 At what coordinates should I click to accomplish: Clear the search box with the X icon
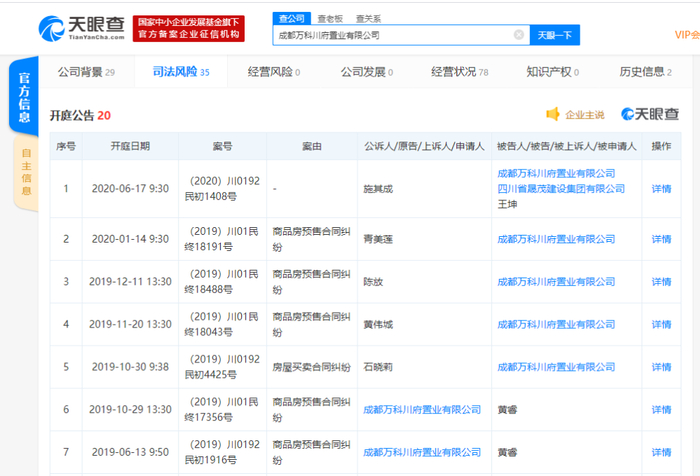tap(518, 35)
